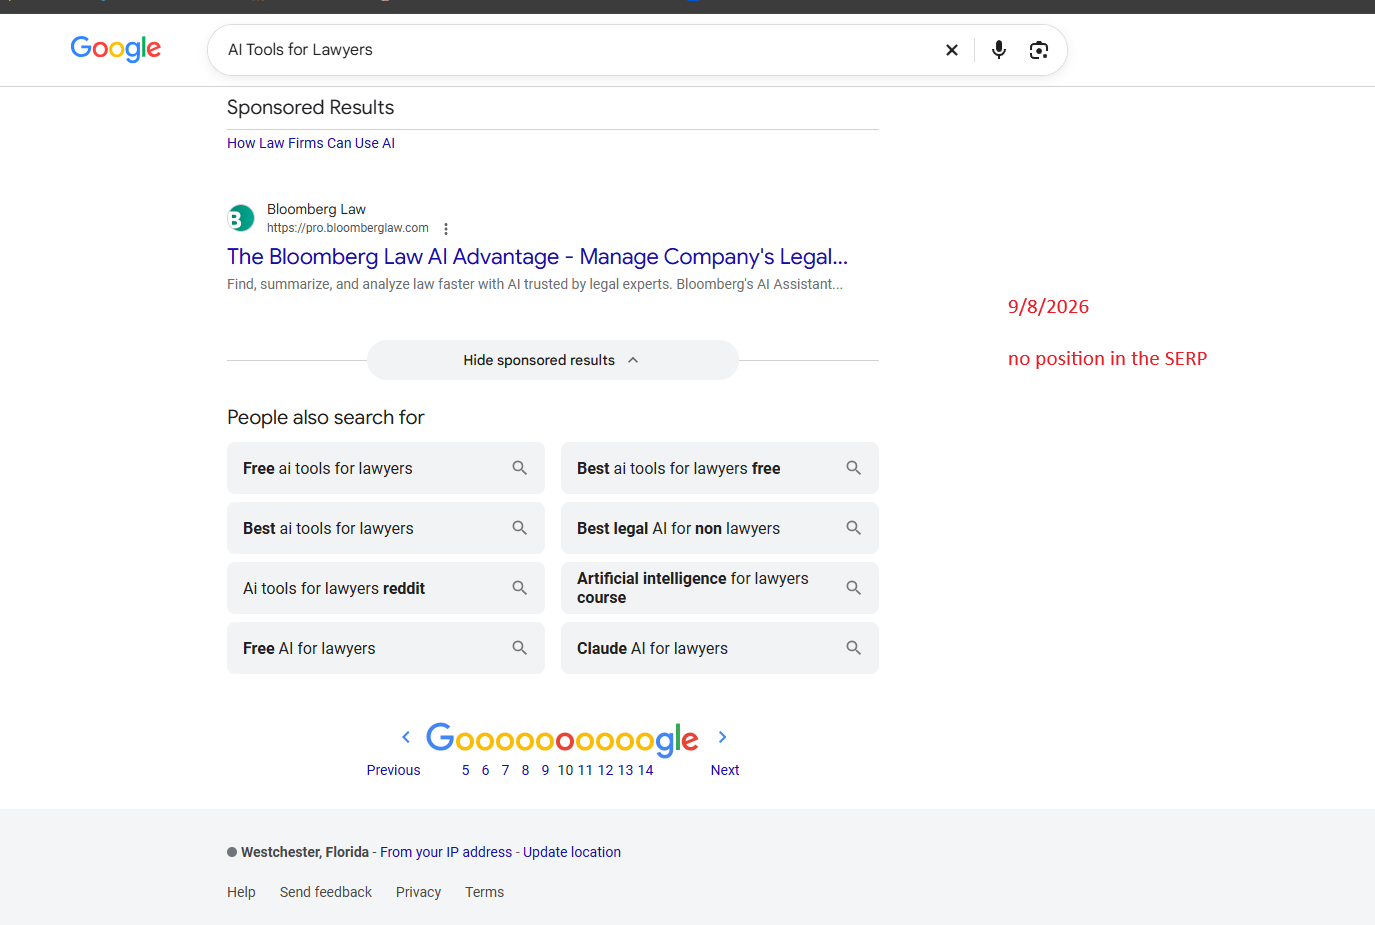Click magnifier icon on Claude AI for lawyers
This screenshot has height=925, width=1375.
pyautogui.click(x=854, y=648)
